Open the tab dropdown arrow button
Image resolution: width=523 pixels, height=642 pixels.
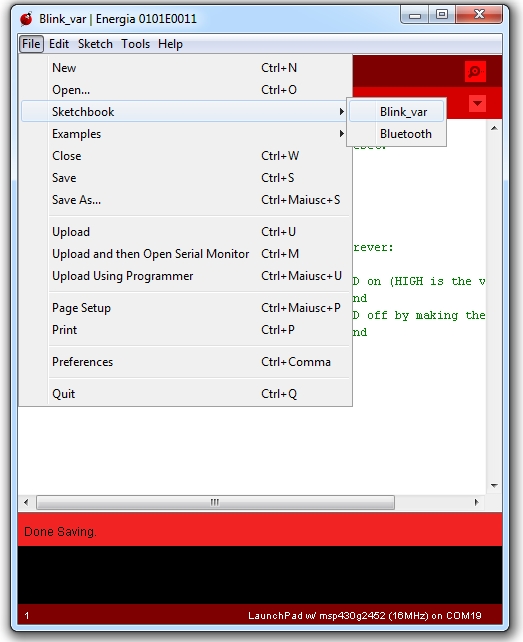tap(477, 104)
